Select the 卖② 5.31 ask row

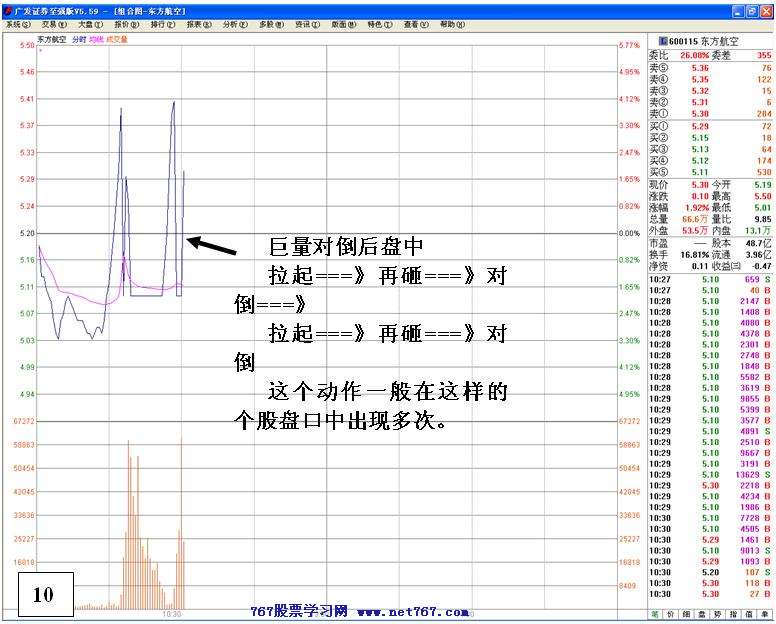(710, 102)
